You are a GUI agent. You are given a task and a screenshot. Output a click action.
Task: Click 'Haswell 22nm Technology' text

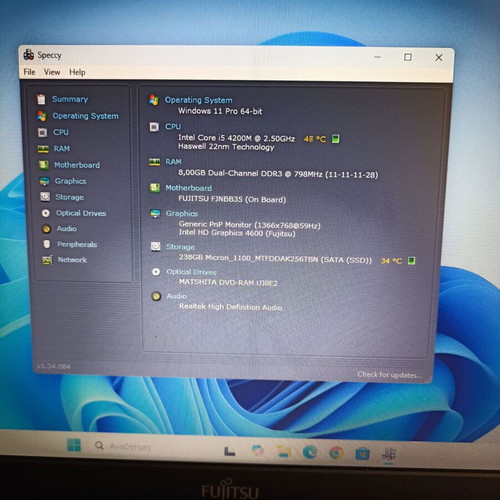(226, 147)
